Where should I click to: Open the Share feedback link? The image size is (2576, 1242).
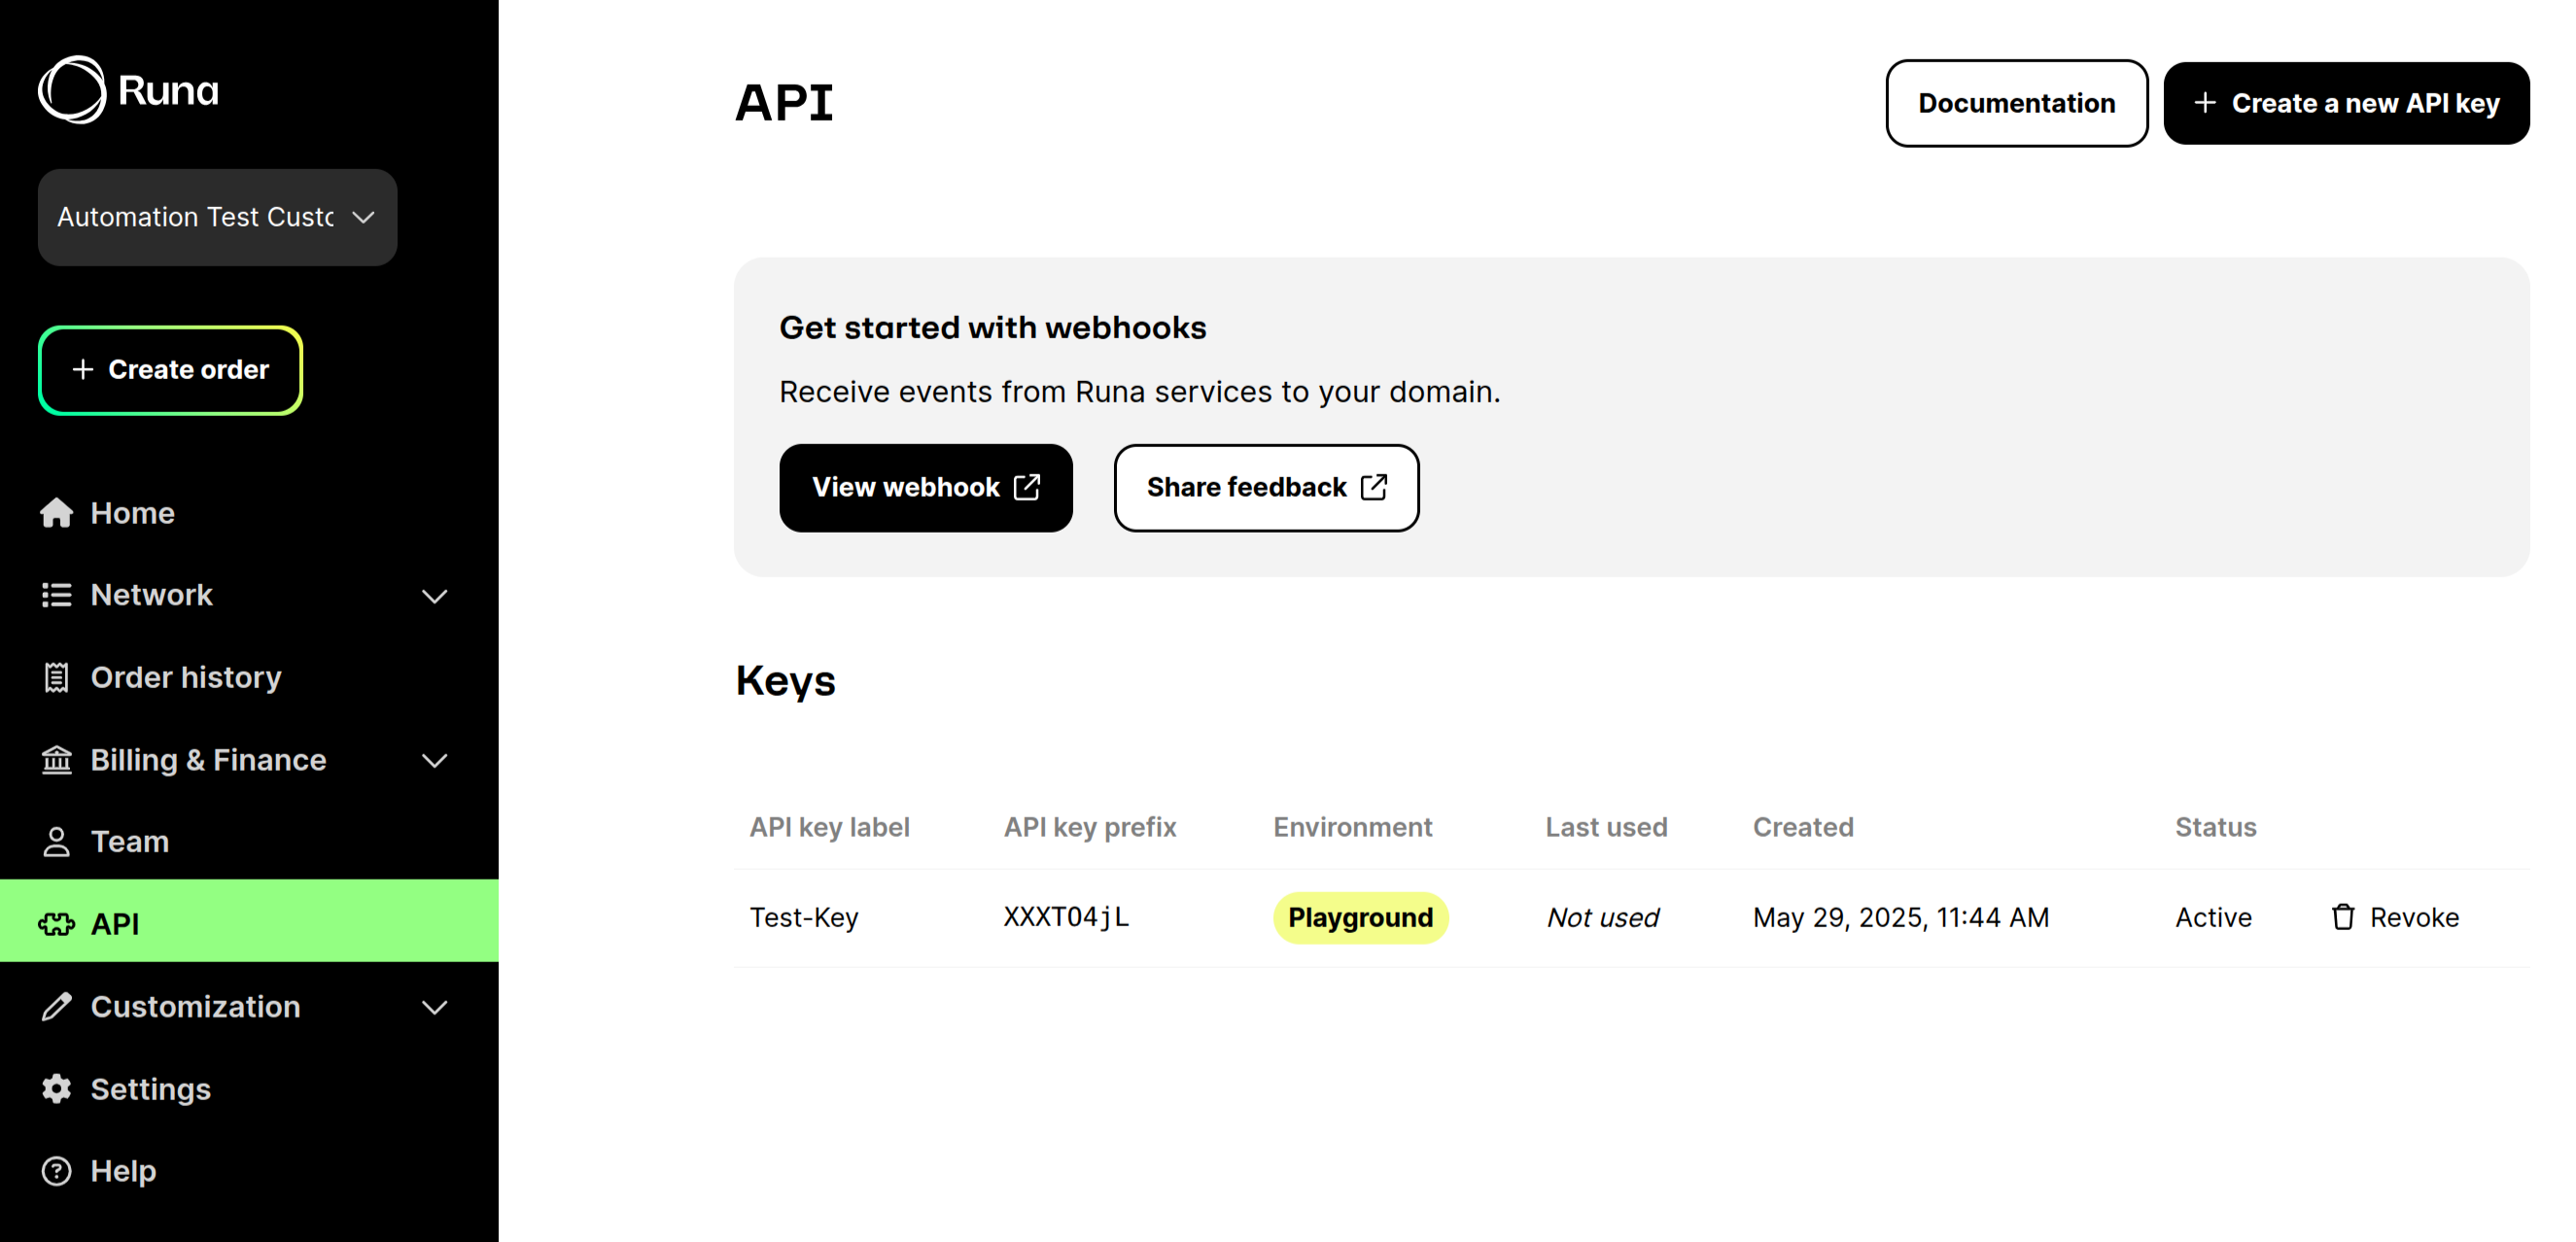pos(1266,488)
